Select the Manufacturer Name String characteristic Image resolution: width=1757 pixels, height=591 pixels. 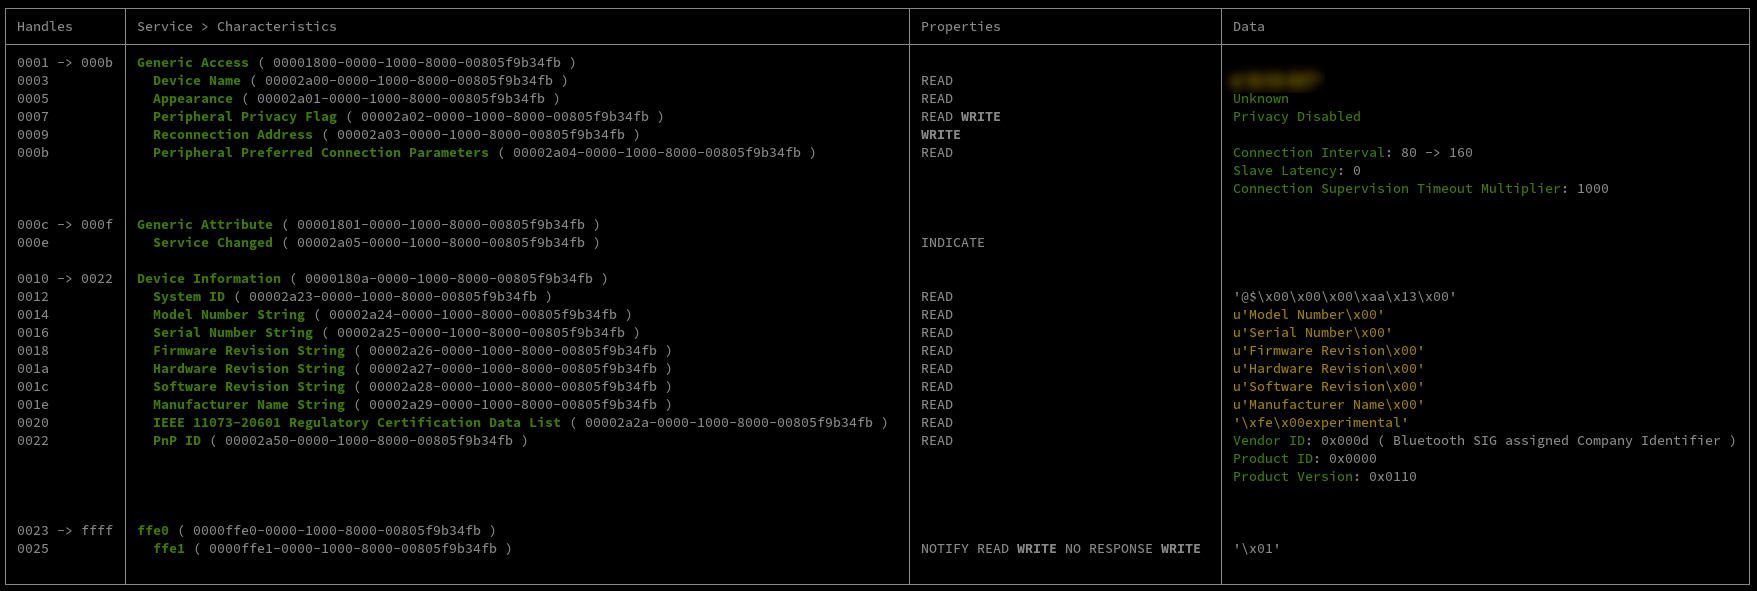click(248, 405)
